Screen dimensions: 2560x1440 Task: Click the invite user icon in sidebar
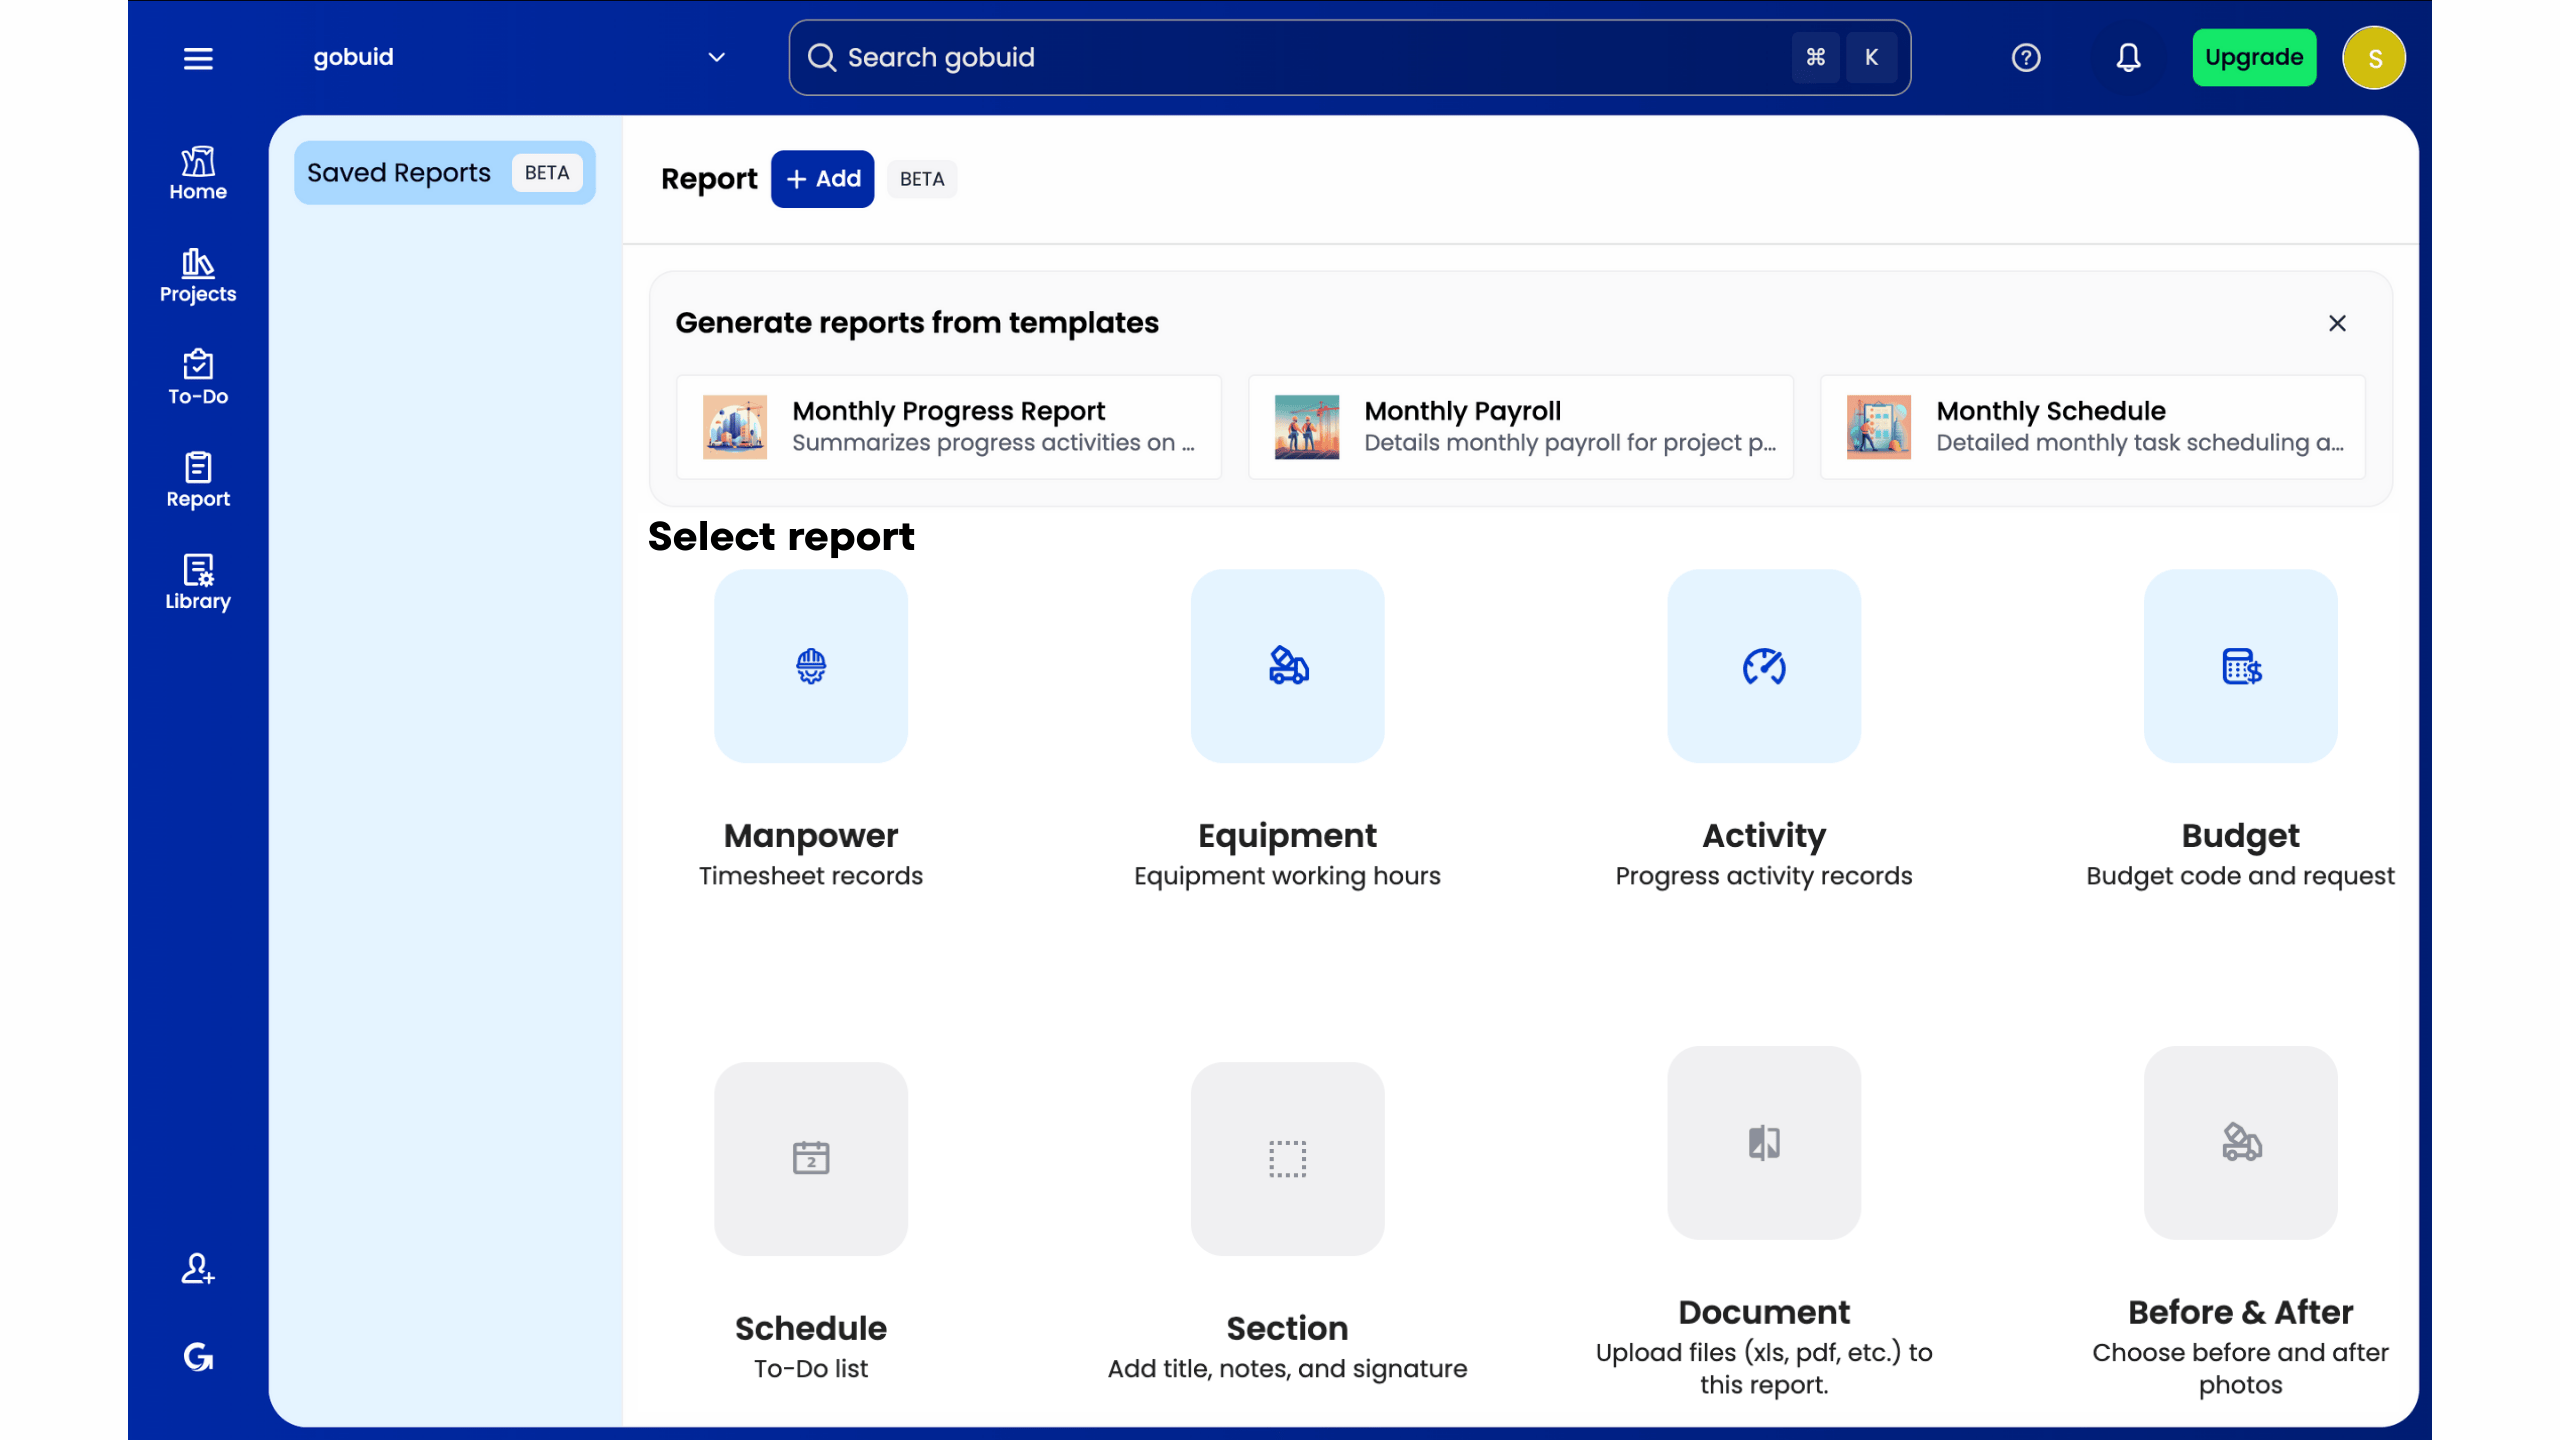[198, 1269]
